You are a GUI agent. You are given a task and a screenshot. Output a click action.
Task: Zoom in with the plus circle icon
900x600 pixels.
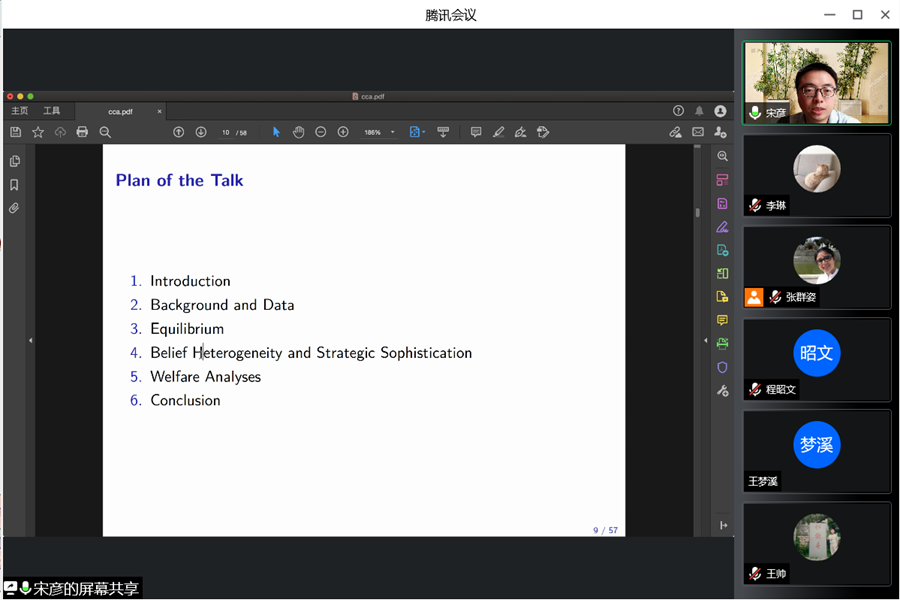pyautogui.click(x=343, y=132)
